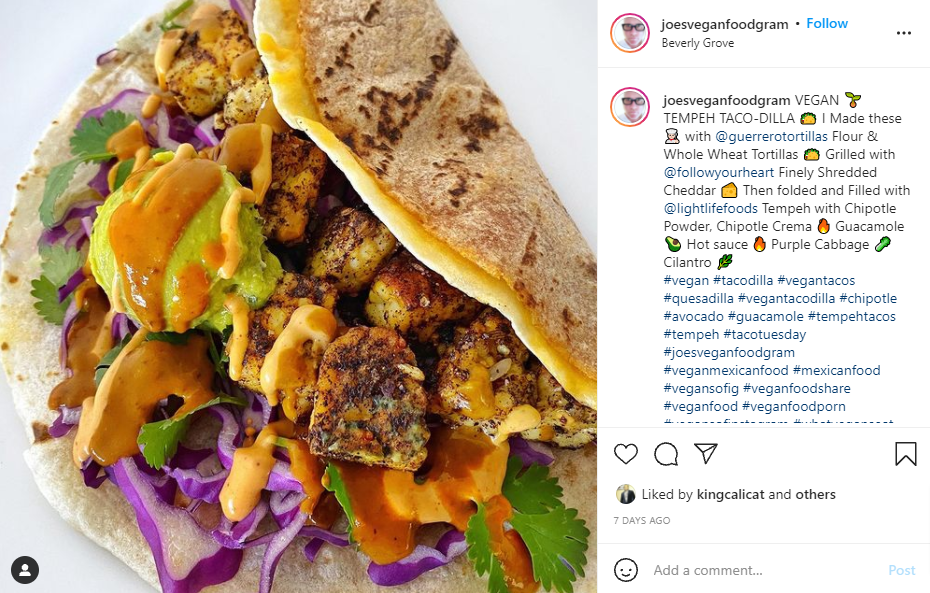Open joesveganfoodgram profile picture in header
Image resolution: width=930 pixels, height=593 pixels.
click(x=630, y=33)
